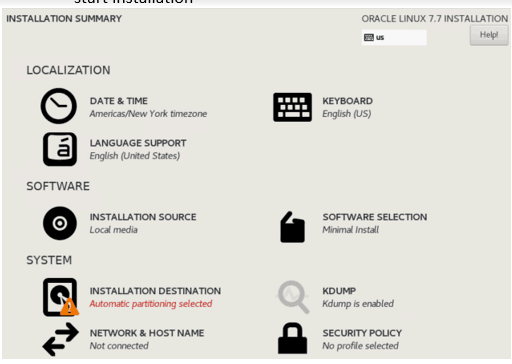Screen dimensions: 512x364
Task: Open INSTALLATION SOURCE label
Action: (x=143, y=217)
